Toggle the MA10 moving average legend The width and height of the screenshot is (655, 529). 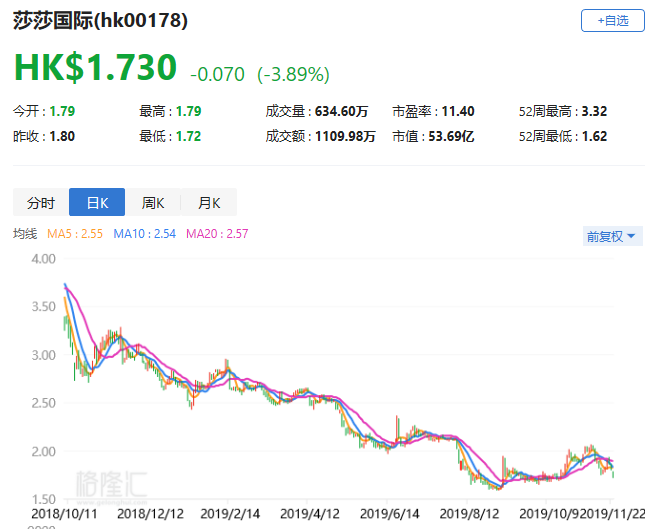coord(144,234)
